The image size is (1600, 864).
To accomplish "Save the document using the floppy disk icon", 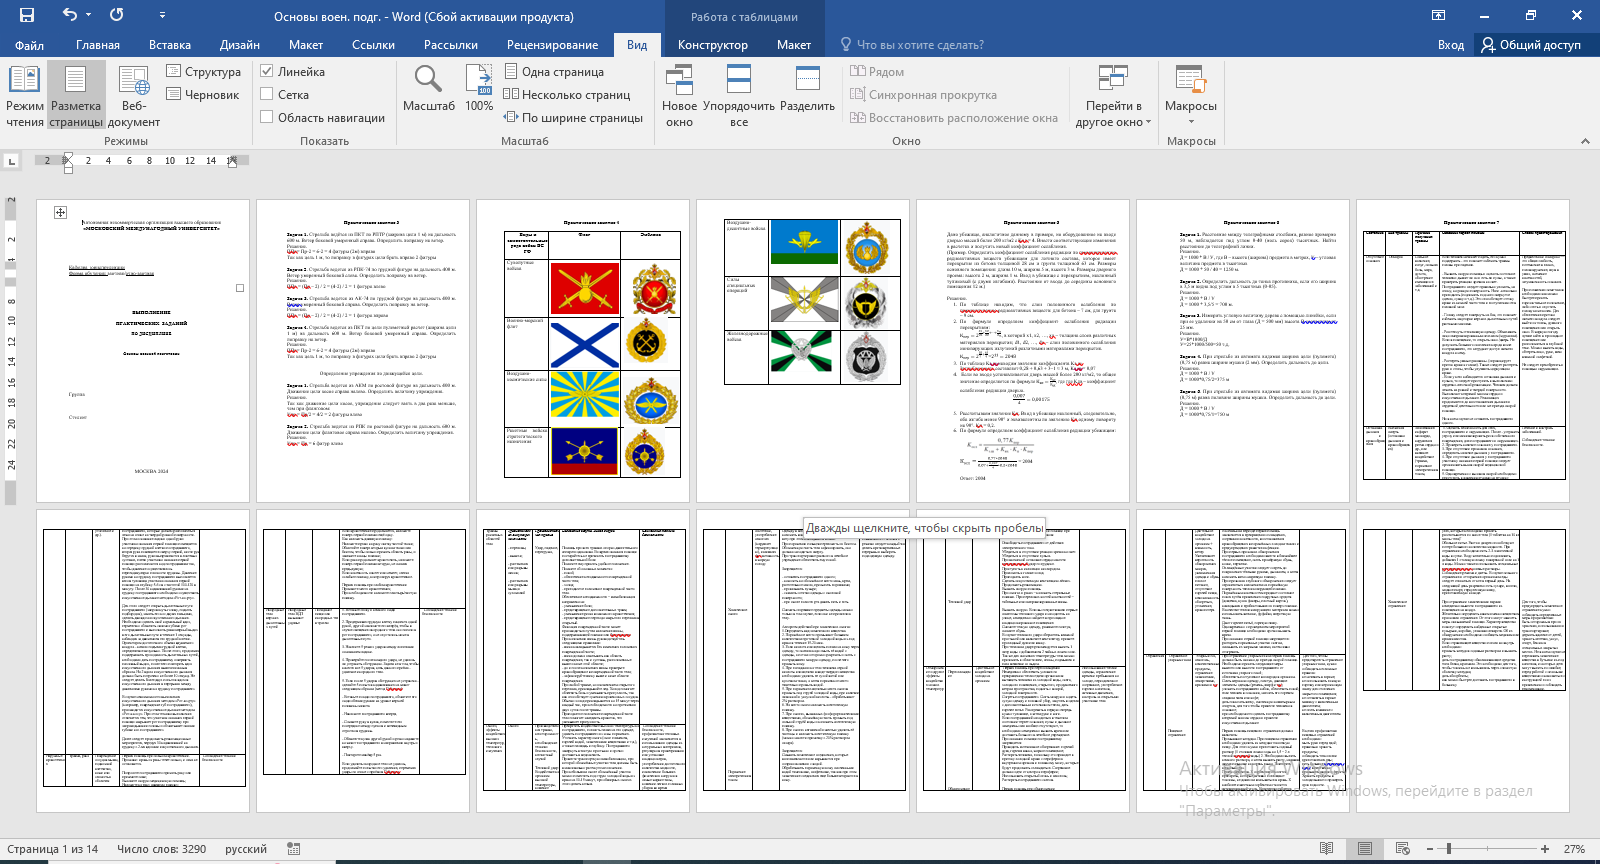I will [x=27, y=15].
